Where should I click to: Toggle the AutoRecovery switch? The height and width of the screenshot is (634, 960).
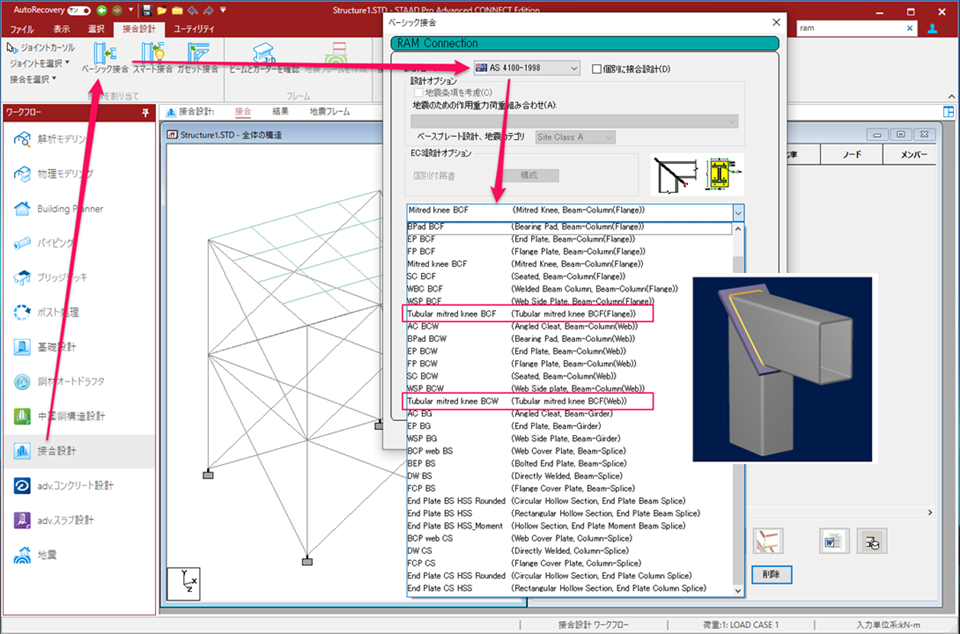point(79,10)
